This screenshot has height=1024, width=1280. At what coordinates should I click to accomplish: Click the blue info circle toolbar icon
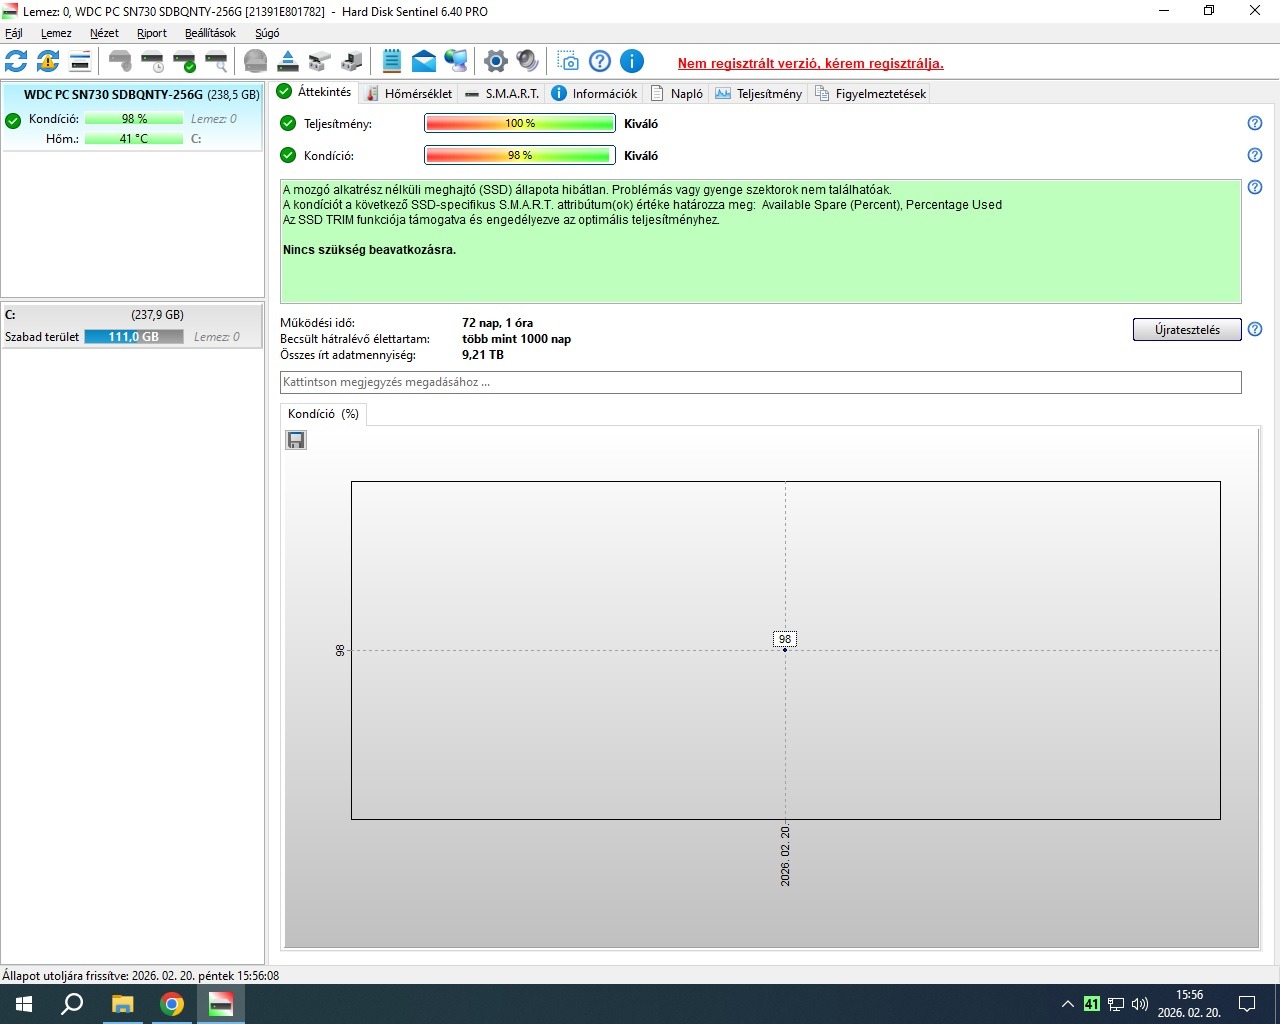[632, 62]
